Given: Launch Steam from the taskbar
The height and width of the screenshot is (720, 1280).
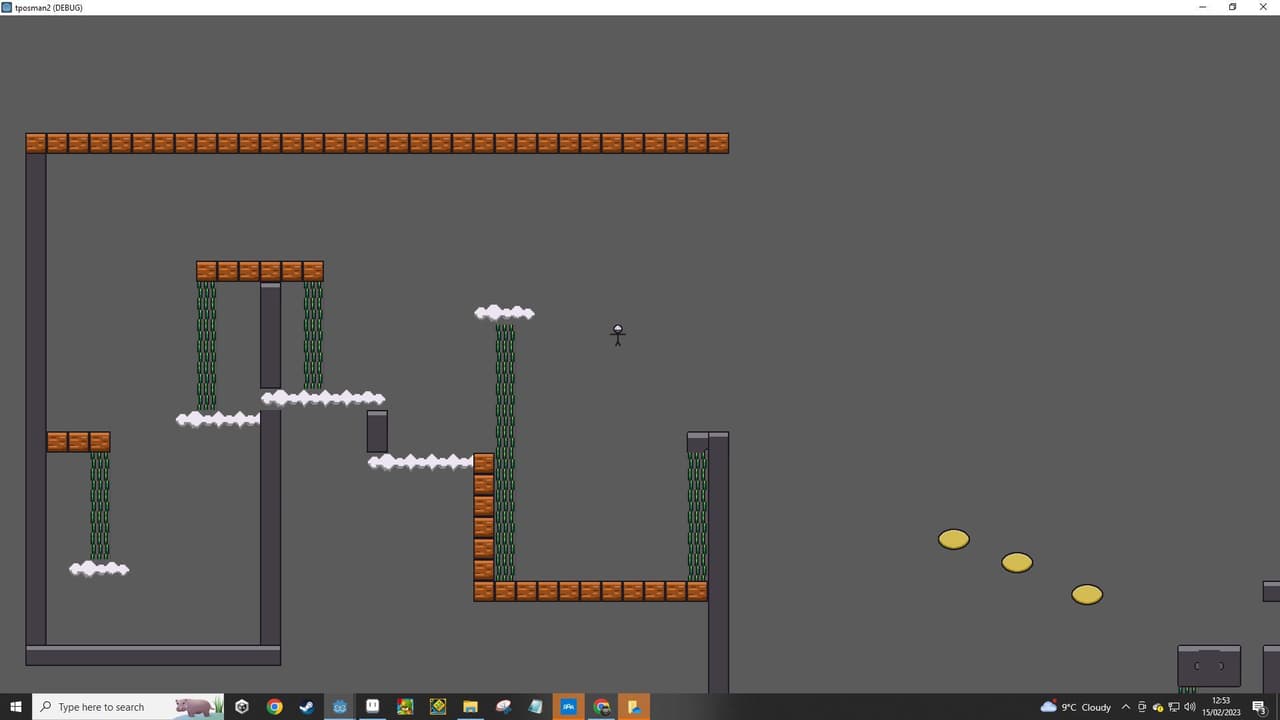Looking at the screenshot, I should click(x=307, y=707).
